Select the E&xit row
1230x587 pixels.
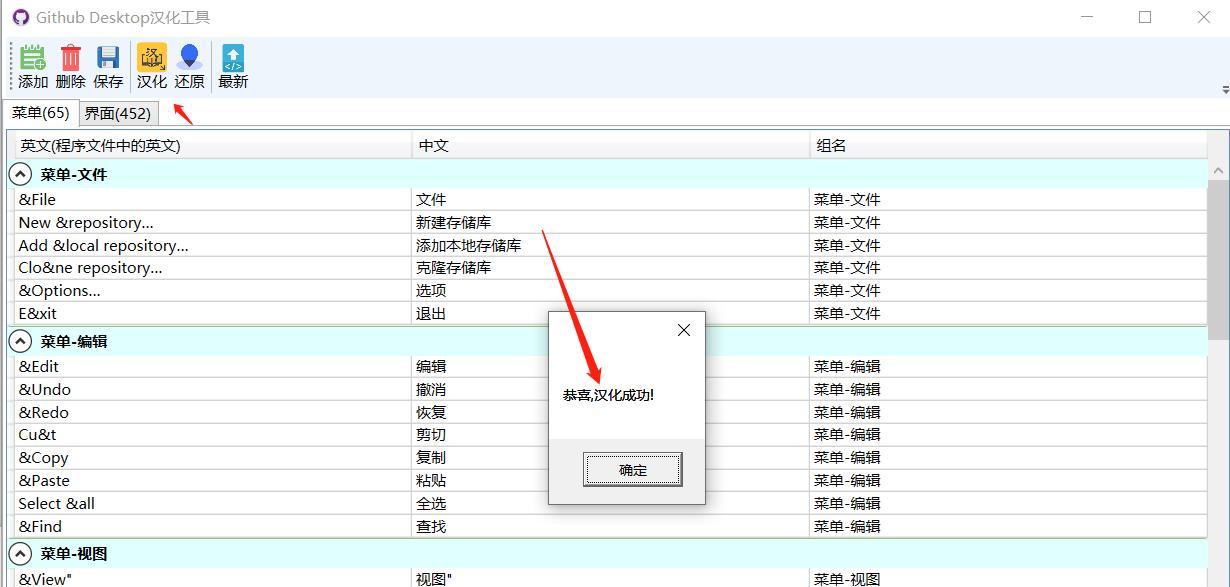tap(610, 313)
